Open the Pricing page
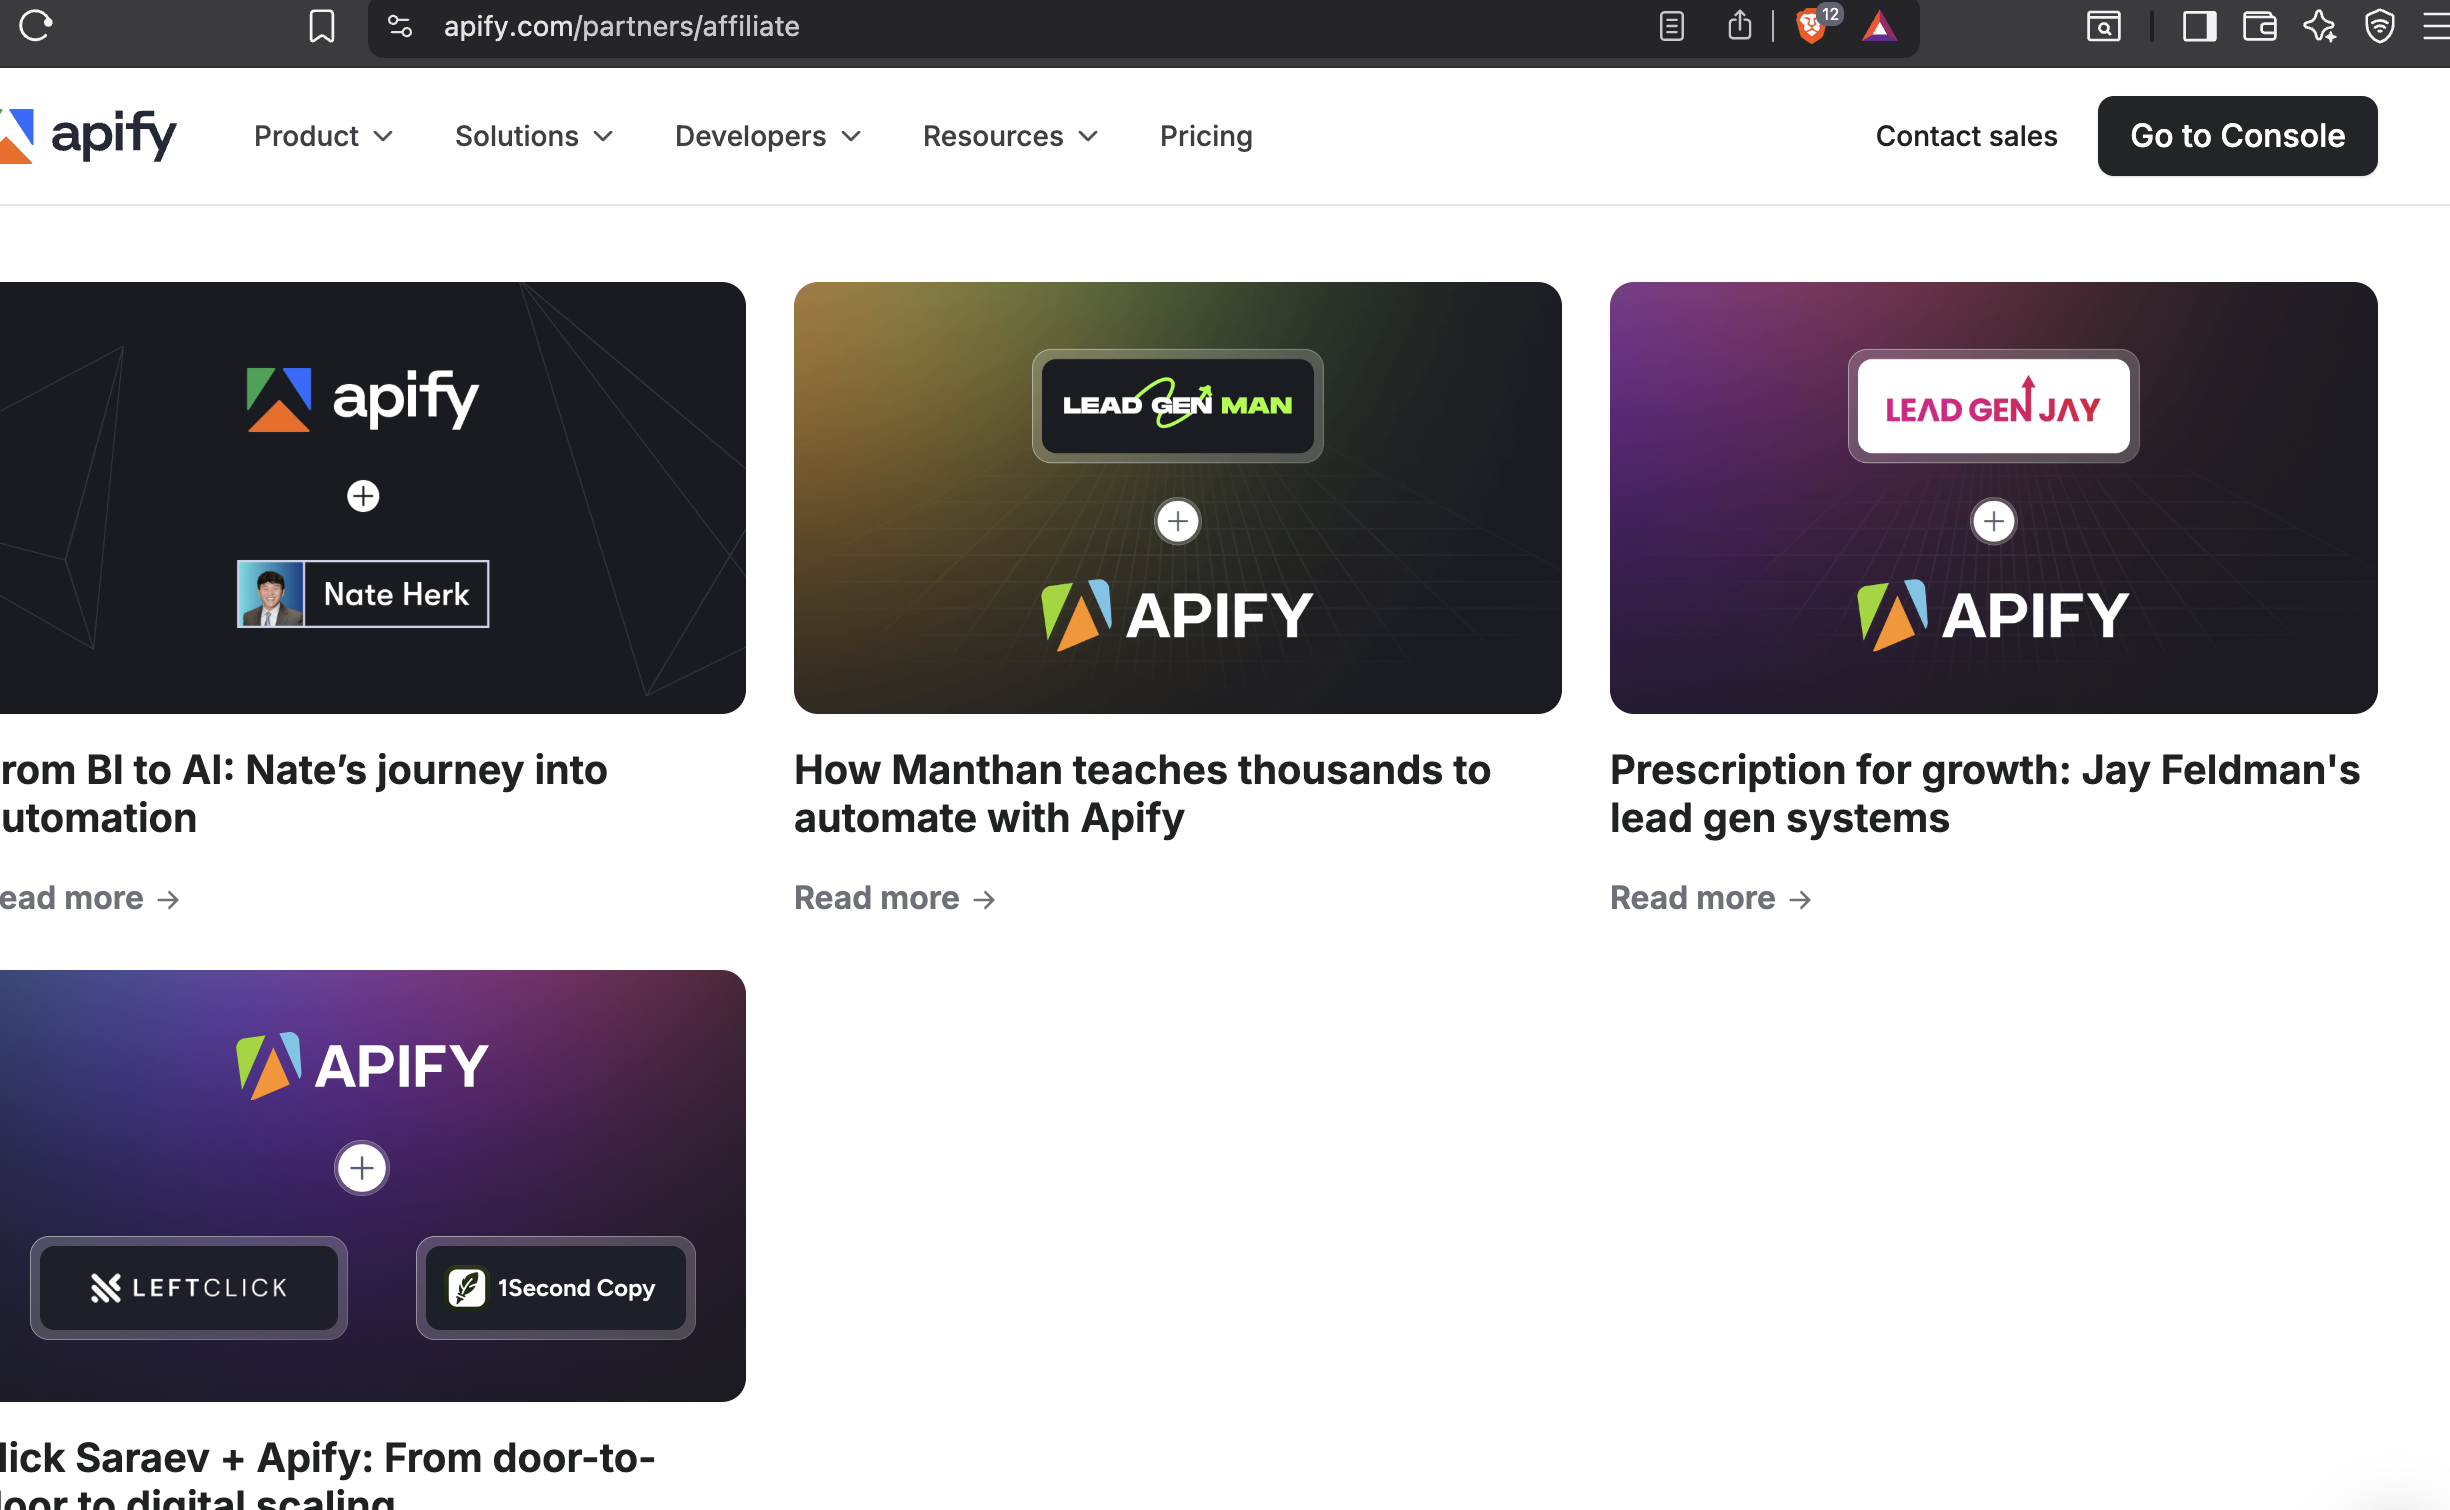The width and height of the screenshot is (2450, 1510). [1206, 136]
